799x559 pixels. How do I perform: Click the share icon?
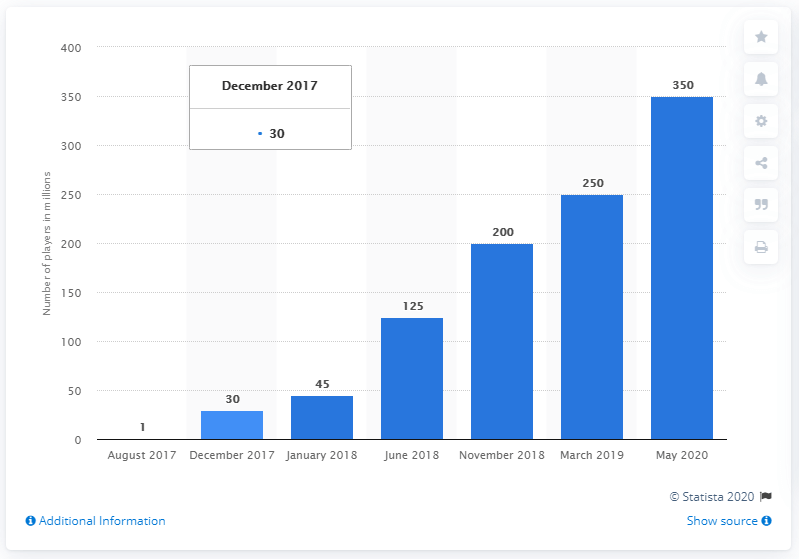pos(761,163)
